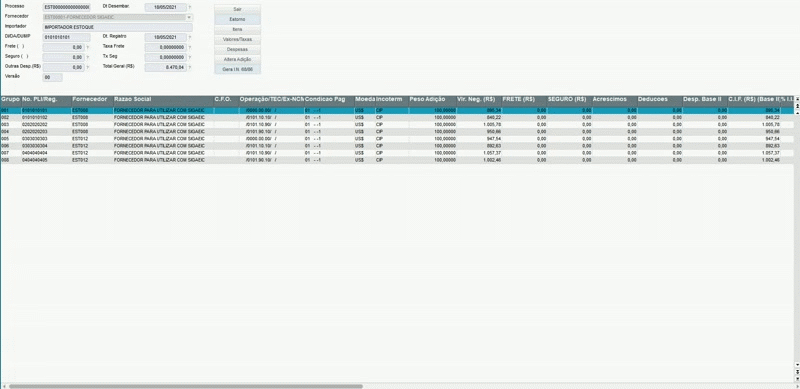Image resolution: width=800 pixels, height=389 pixels.
Task: Focus the DI/DA/DUIMP number field
Action: 66,37
